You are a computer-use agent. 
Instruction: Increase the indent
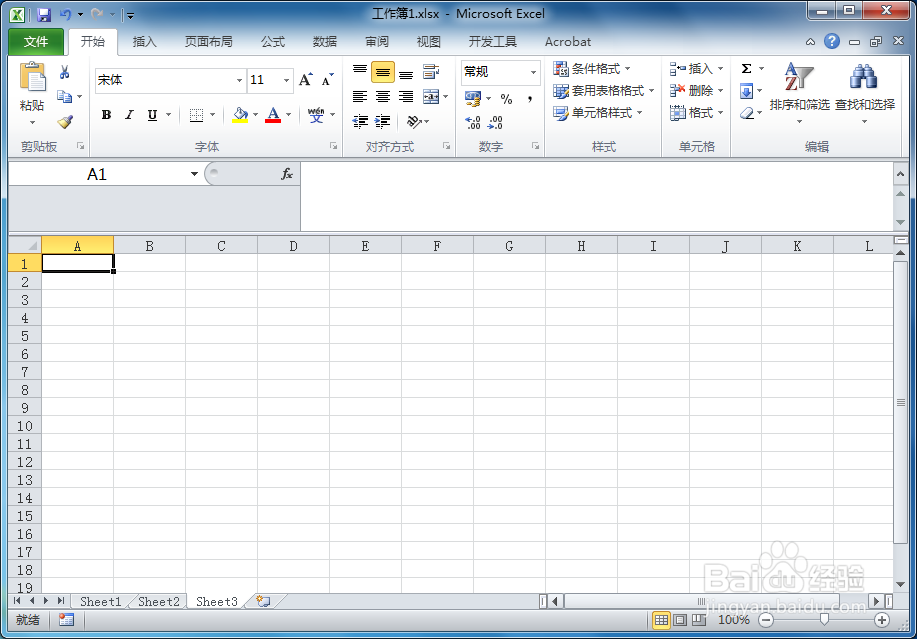tap(382, 121)
